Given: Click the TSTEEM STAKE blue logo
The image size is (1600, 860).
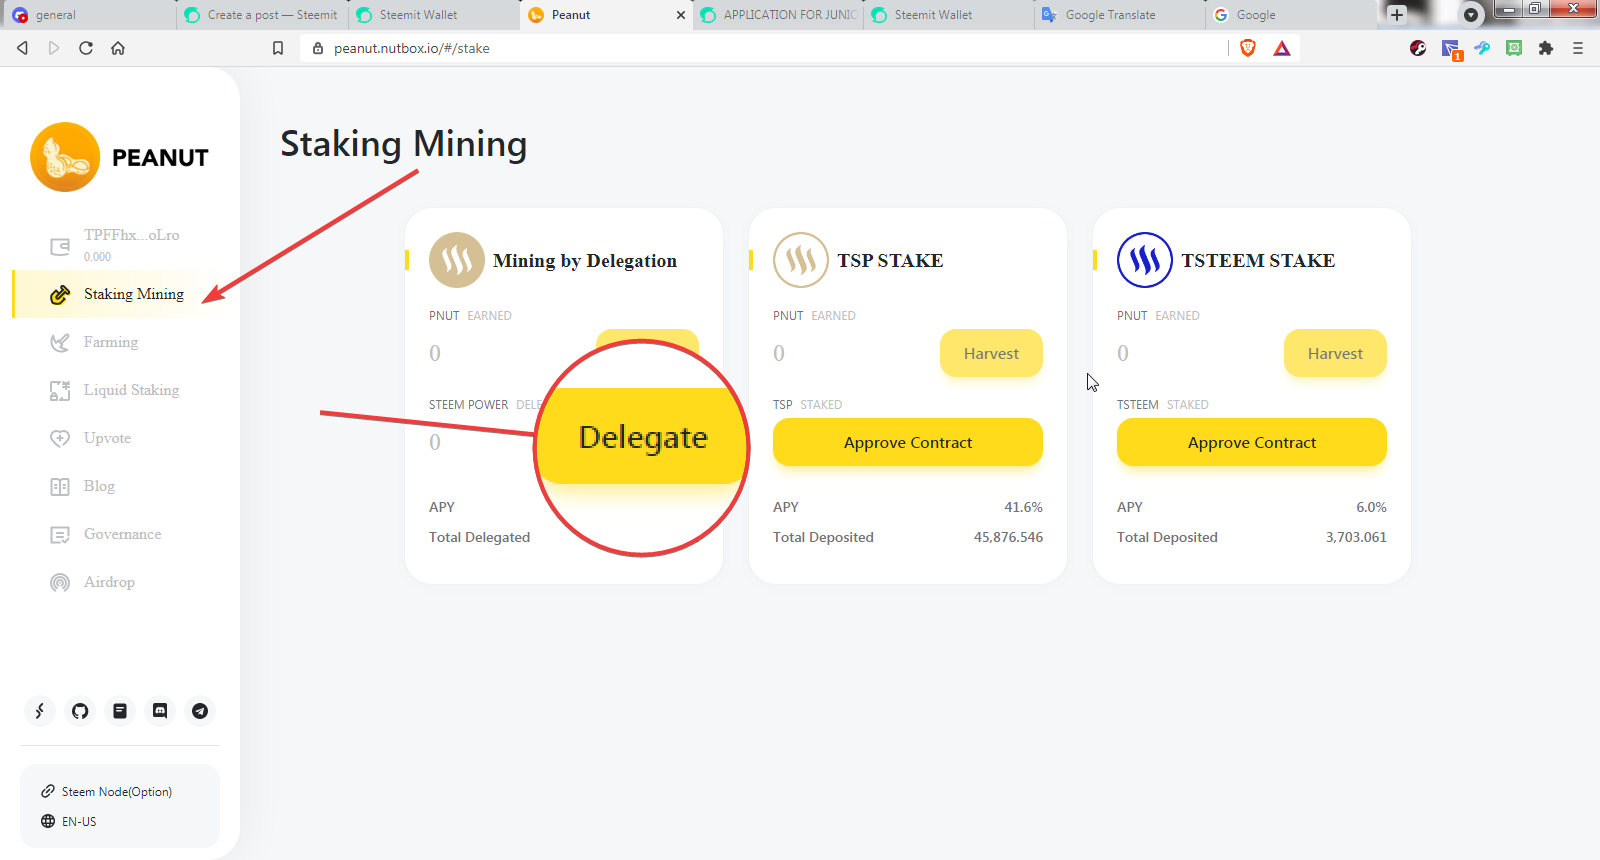Looking at the screenshot, I should tap(1144, 260).
